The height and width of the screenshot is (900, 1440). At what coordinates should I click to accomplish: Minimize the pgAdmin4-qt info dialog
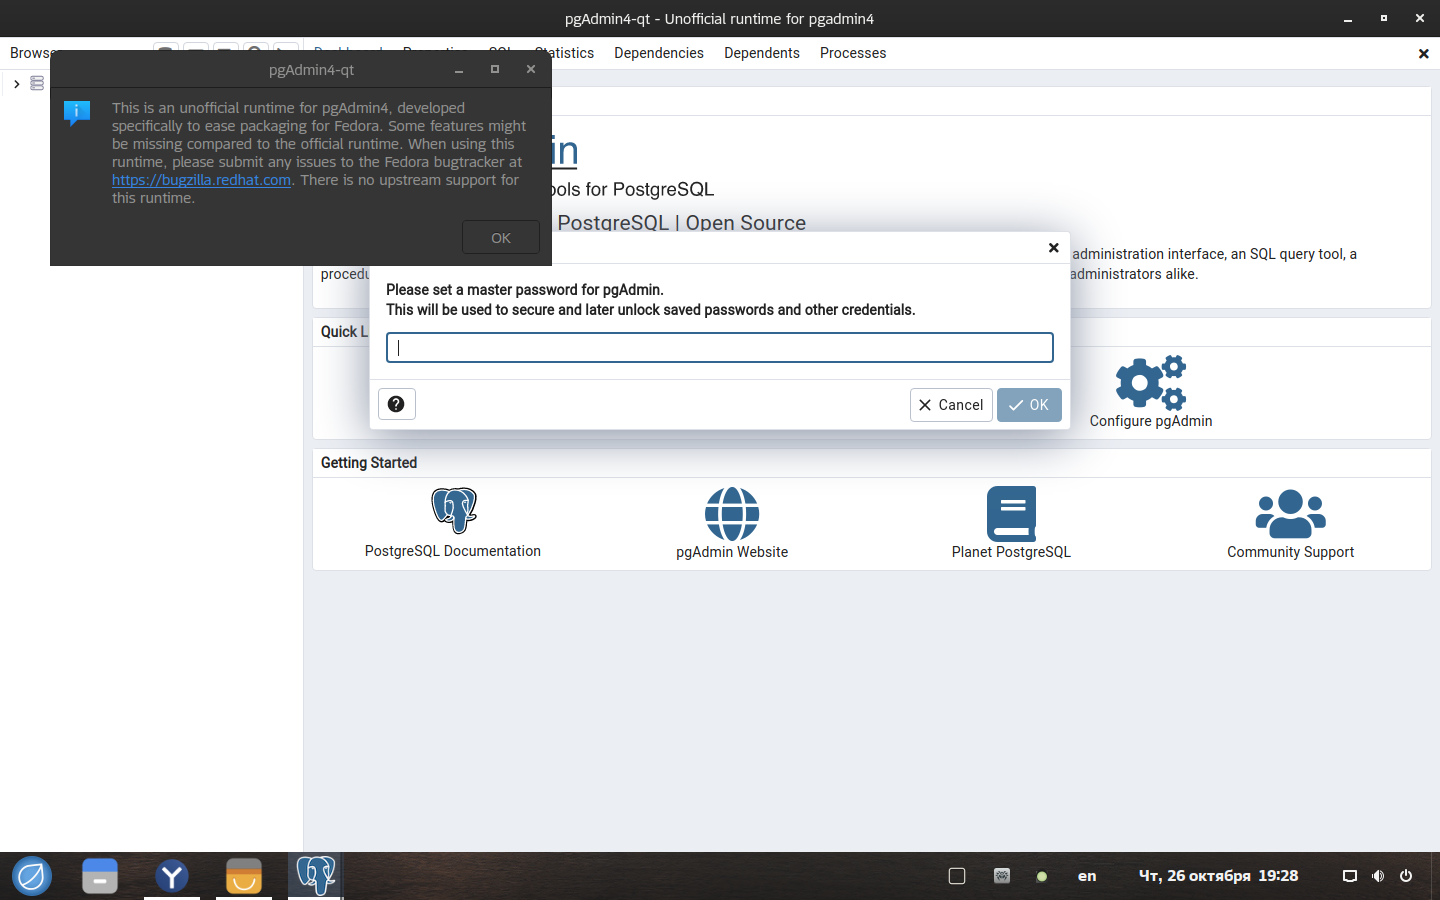coord(459,70)
